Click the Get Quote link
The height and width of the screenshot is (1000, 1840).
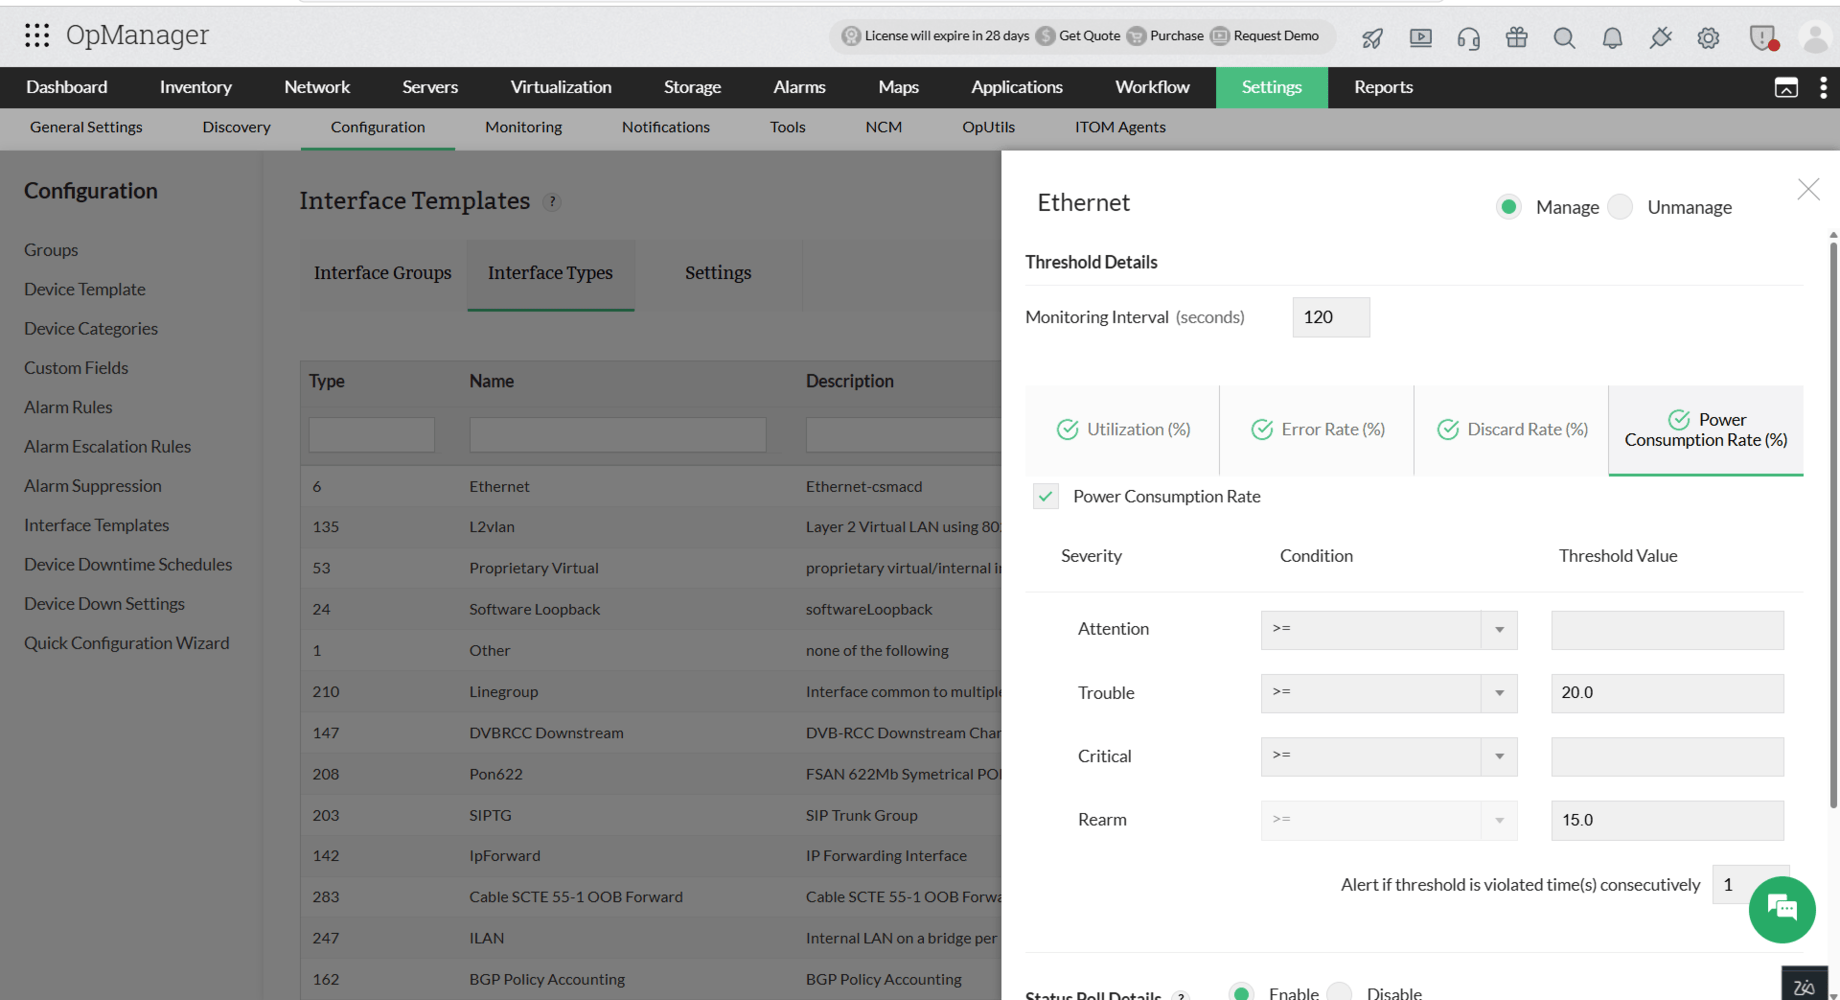click(x=1078, y=36)
